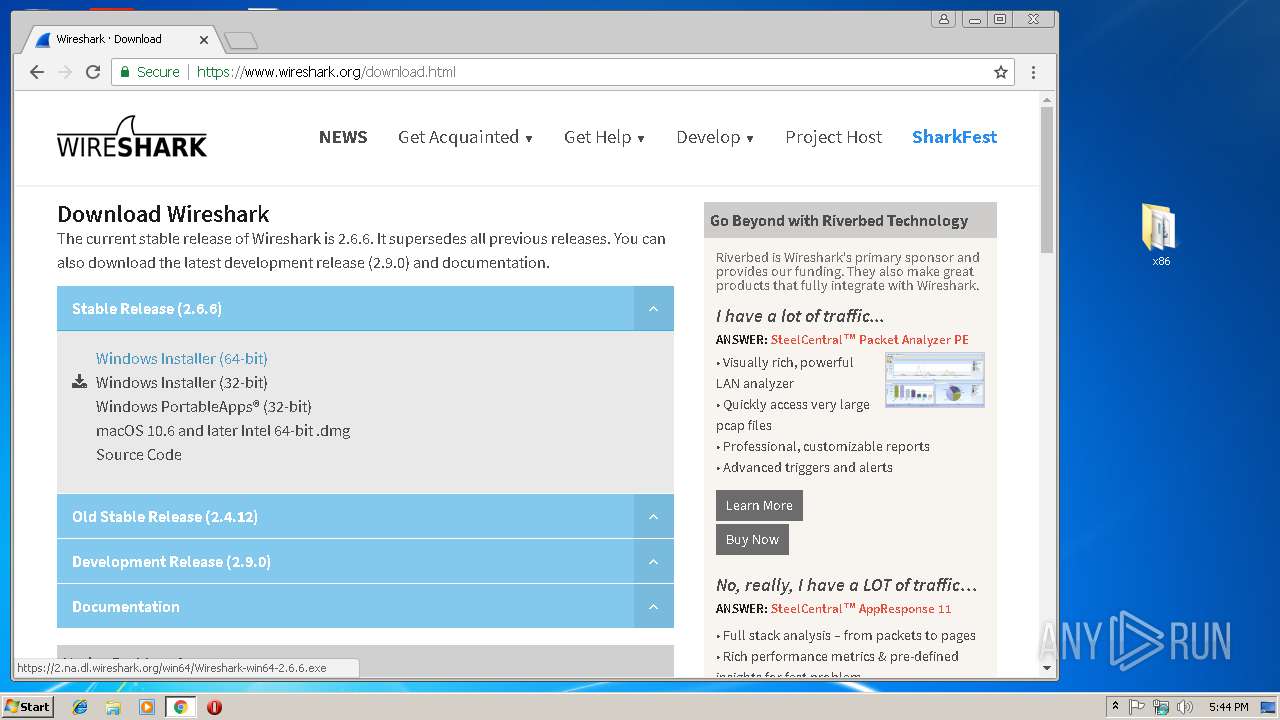Screen dimensions: 1280x720
Task: Reload the Wireshark download page
Action: (93, 72)
